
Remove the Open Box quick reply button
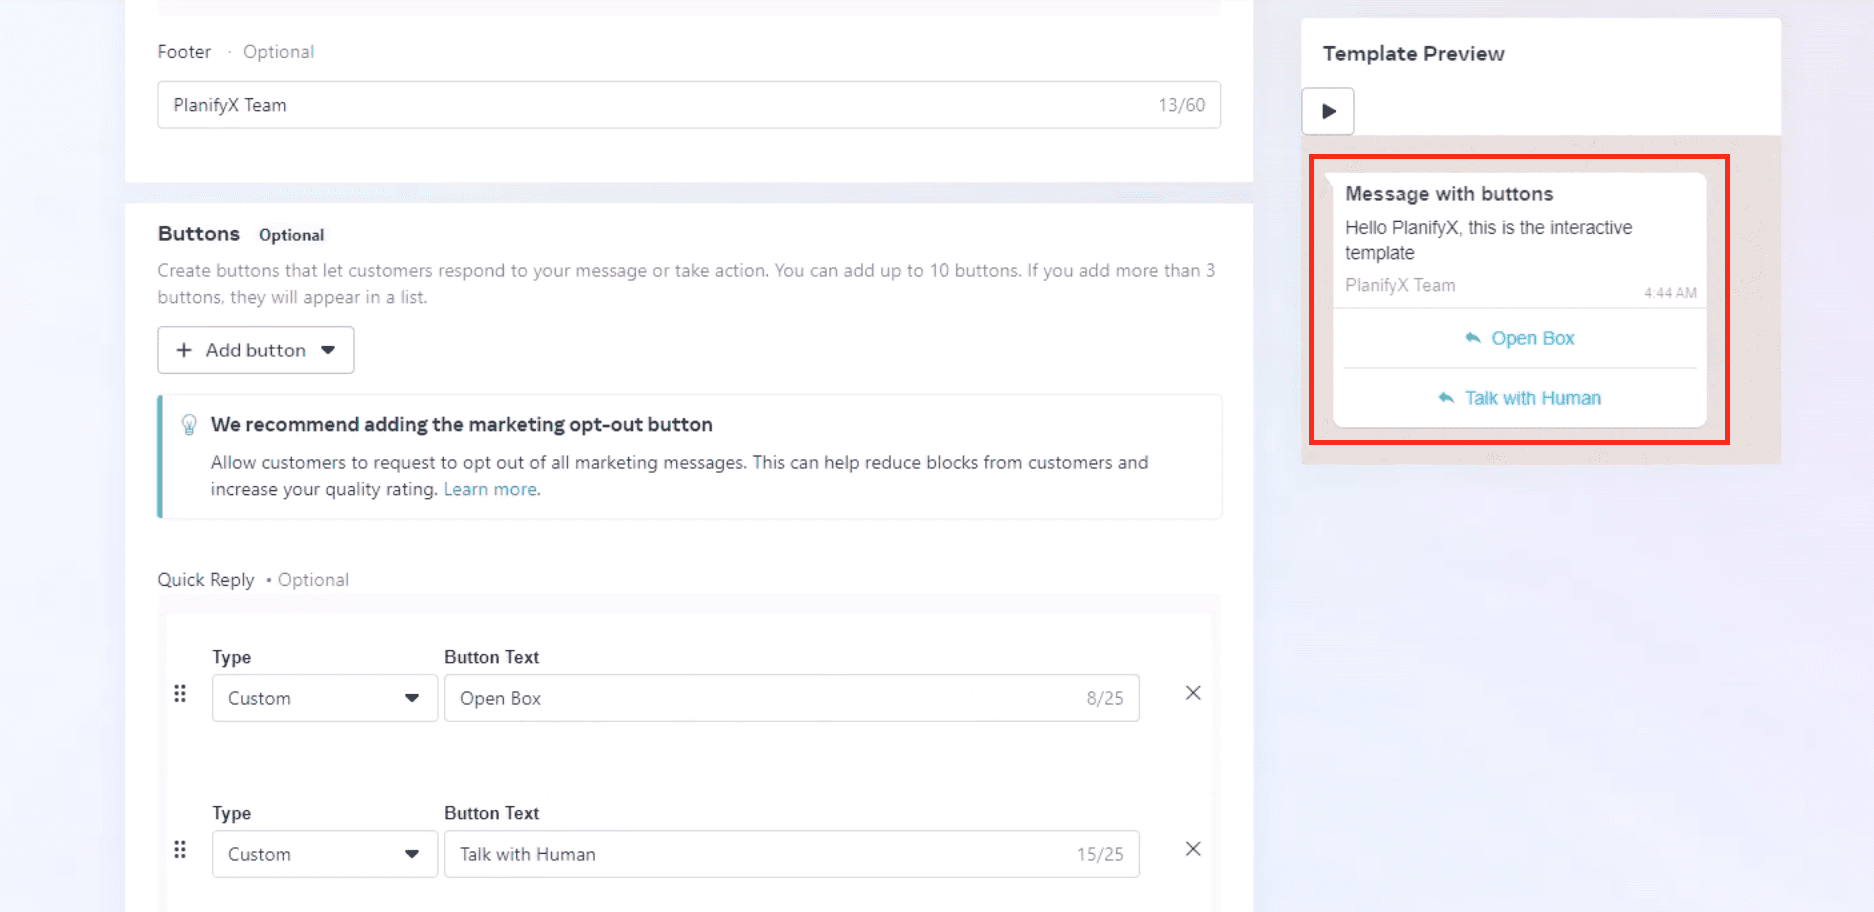1193,693
